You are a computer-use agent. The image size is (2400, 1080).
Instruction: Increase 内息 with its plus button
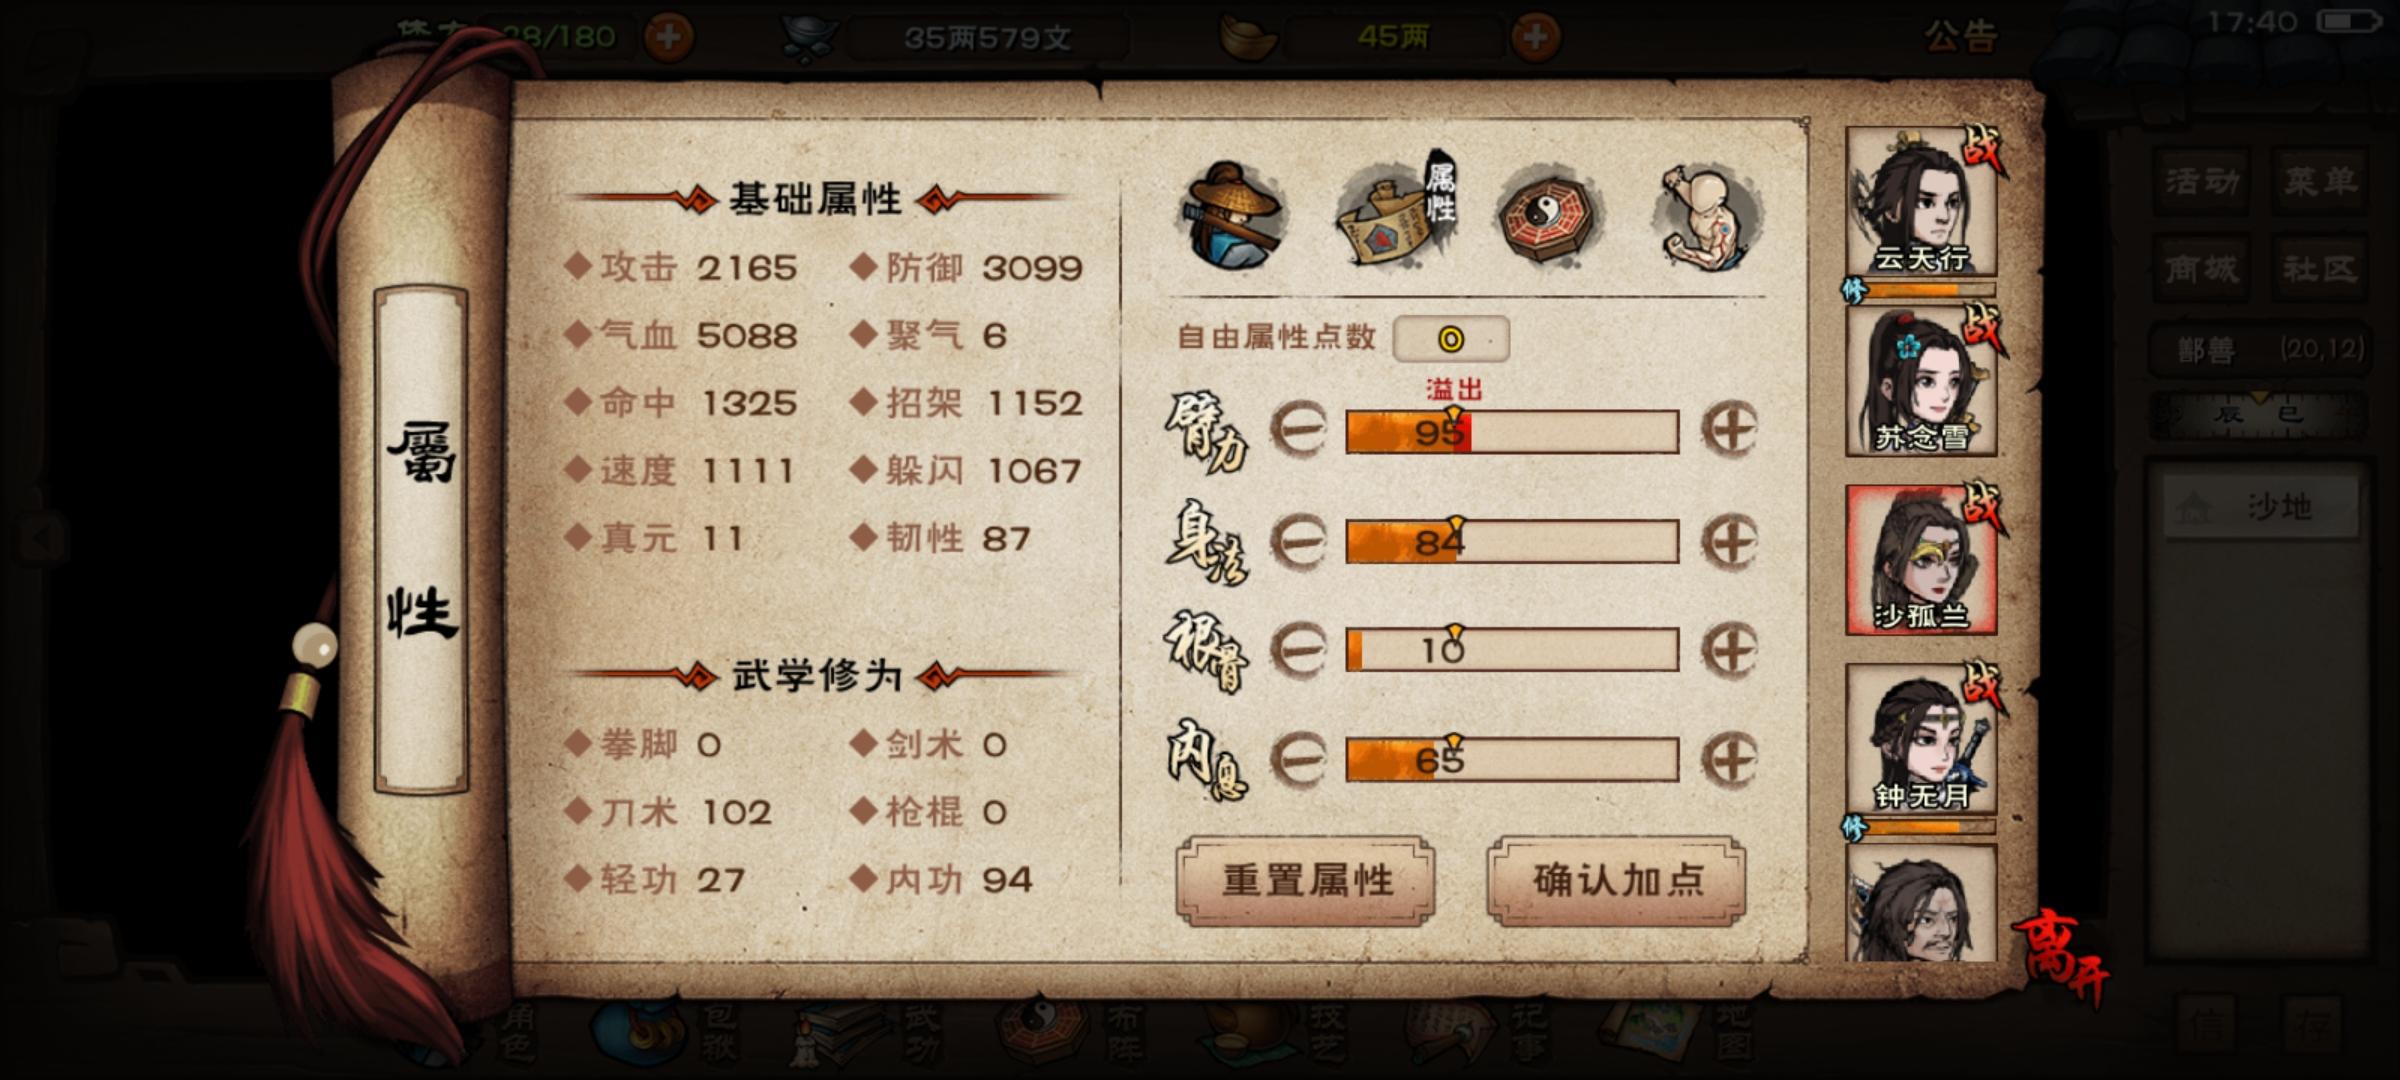click(1729, 760)
